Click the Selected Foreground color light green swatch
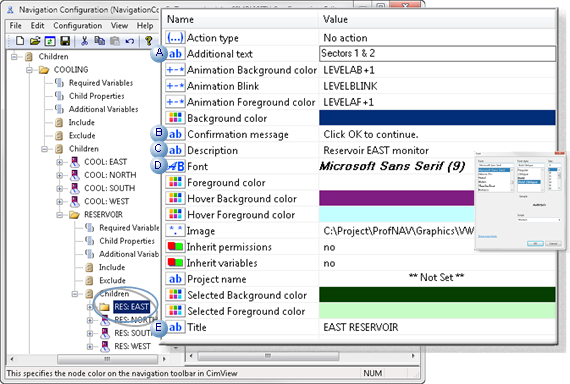The width and height of the screenshot is (570, 384). pos(437,311)
